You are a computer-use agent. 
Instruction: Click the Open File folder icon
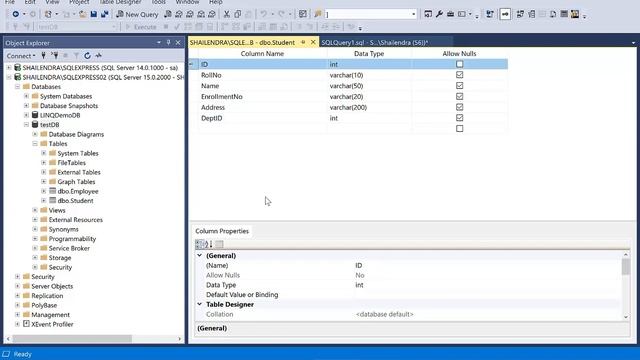pos(82,14)
